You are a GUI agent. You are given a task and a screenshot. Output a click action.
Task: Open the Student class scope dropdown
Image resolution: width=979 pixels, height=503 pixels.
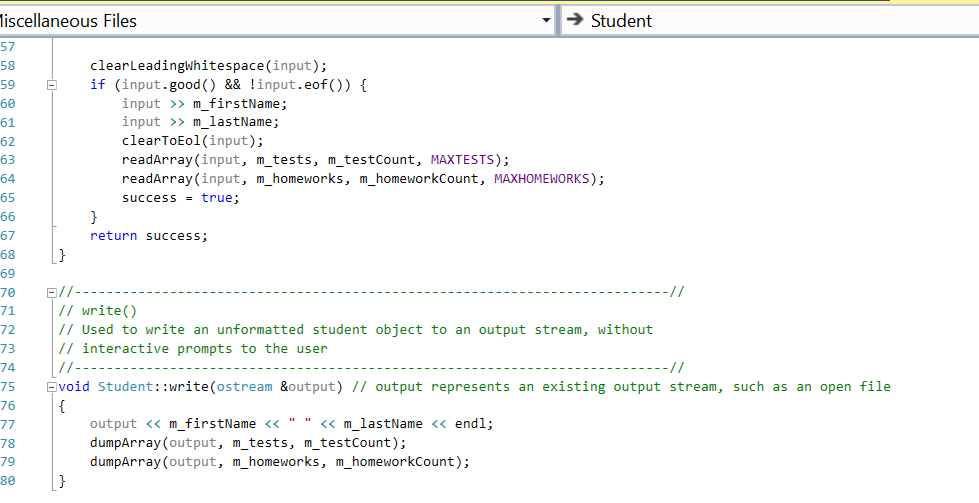[x=770, y=21]
